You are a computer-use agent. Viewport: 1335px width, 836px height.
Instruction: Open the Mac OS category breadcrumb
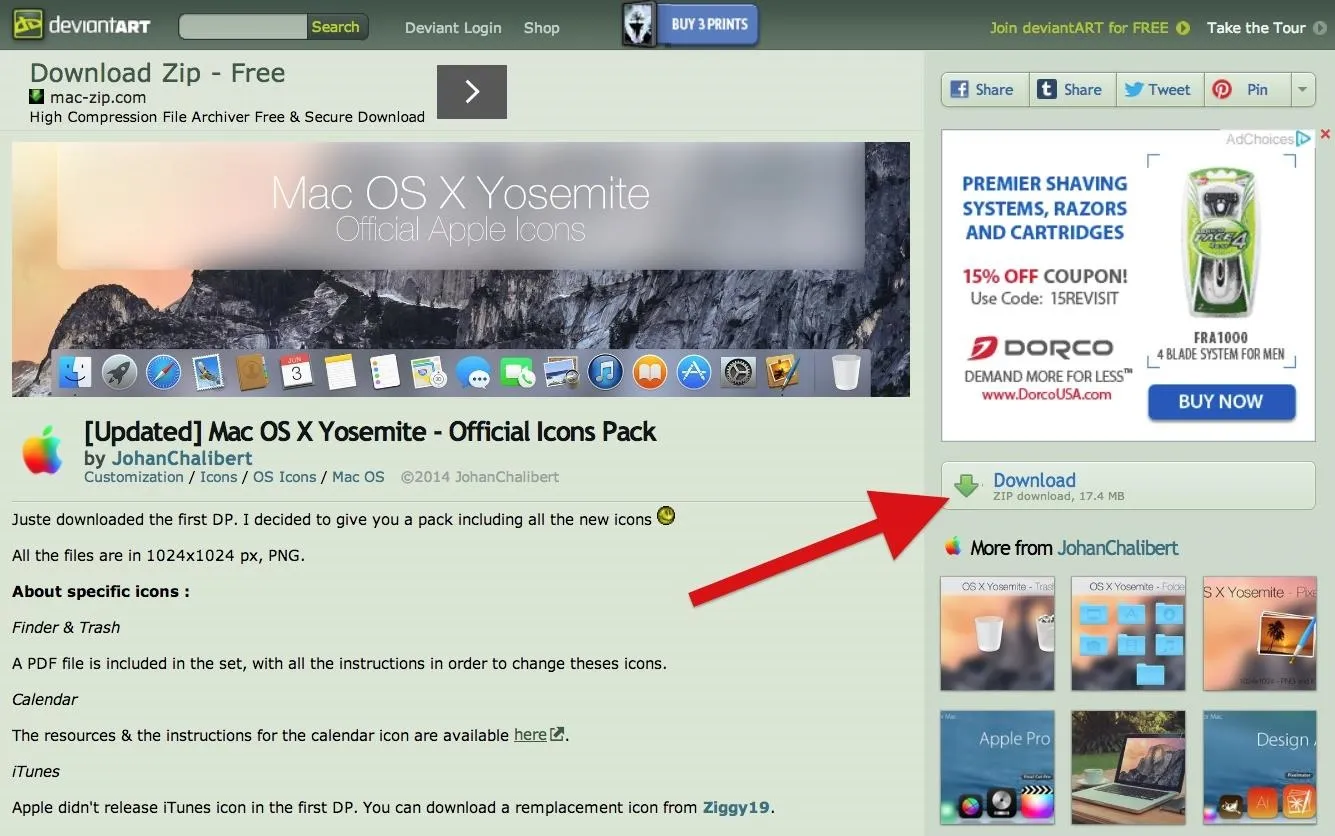358,477
